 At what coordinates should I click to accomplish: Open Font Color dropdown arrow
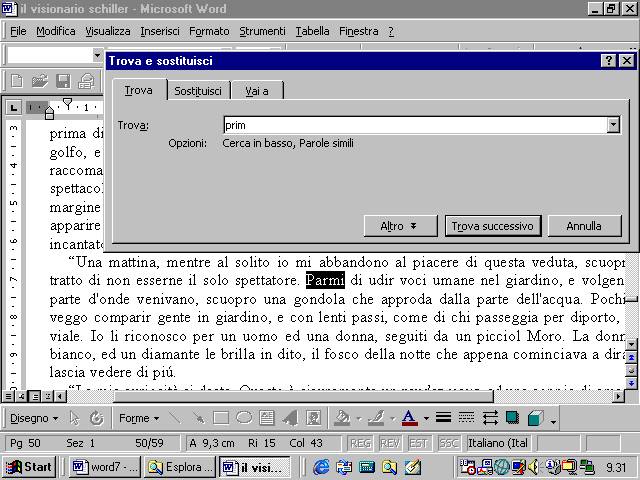pyautogui.click(x=426, y=419)
